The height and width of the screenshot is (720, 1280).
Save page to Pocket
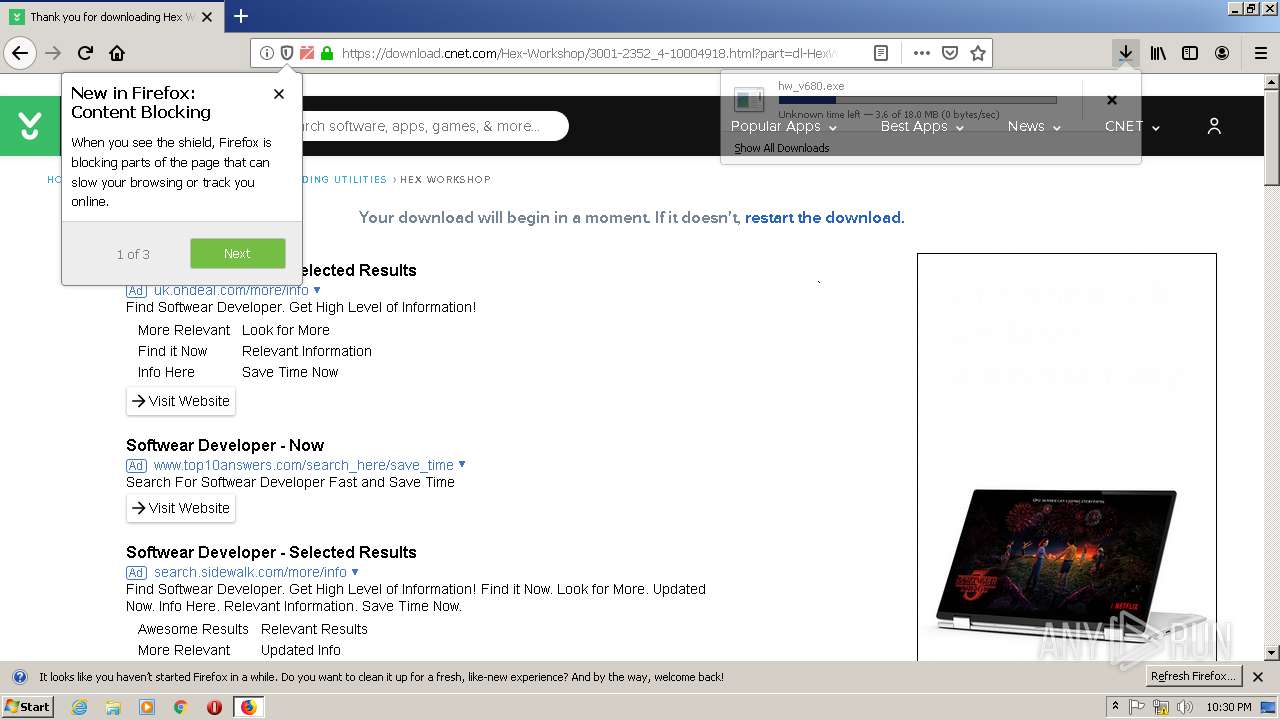point(950,53)
